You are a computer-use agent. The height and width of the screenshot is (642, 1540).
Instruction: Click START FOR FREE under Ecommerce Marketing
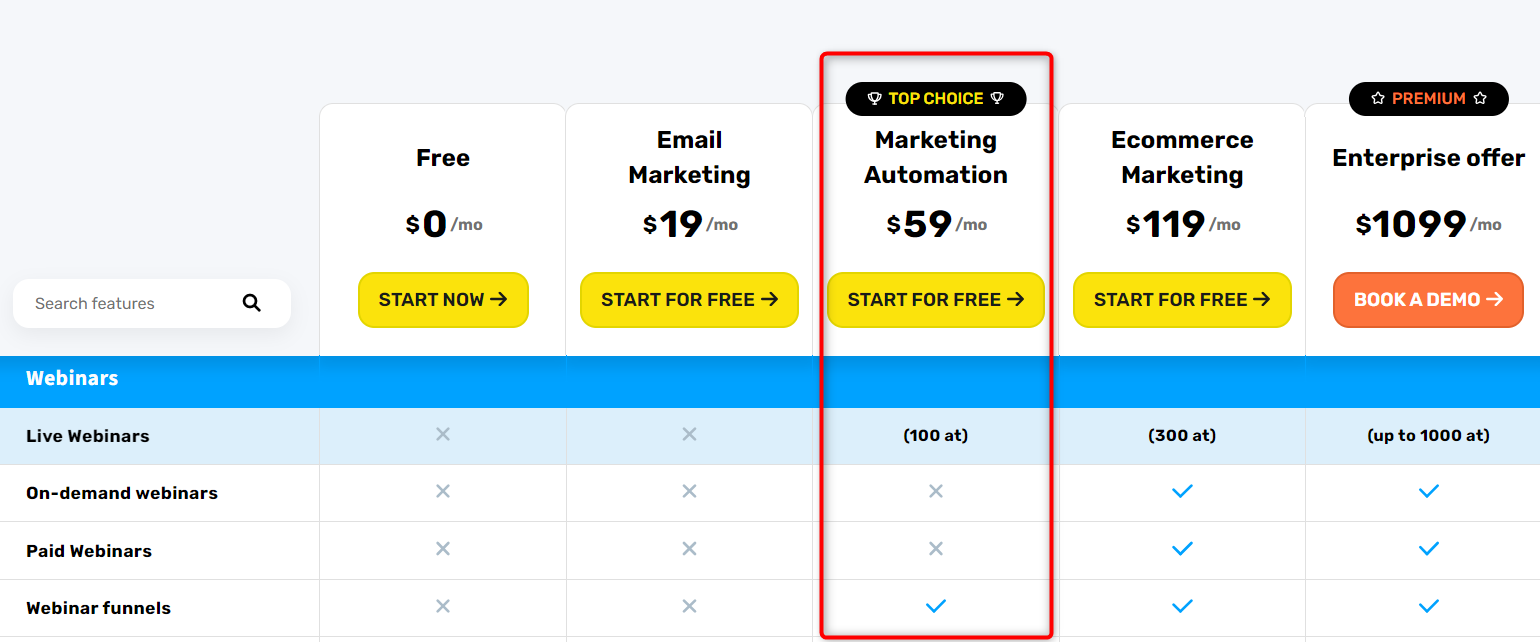(1182, 300)
